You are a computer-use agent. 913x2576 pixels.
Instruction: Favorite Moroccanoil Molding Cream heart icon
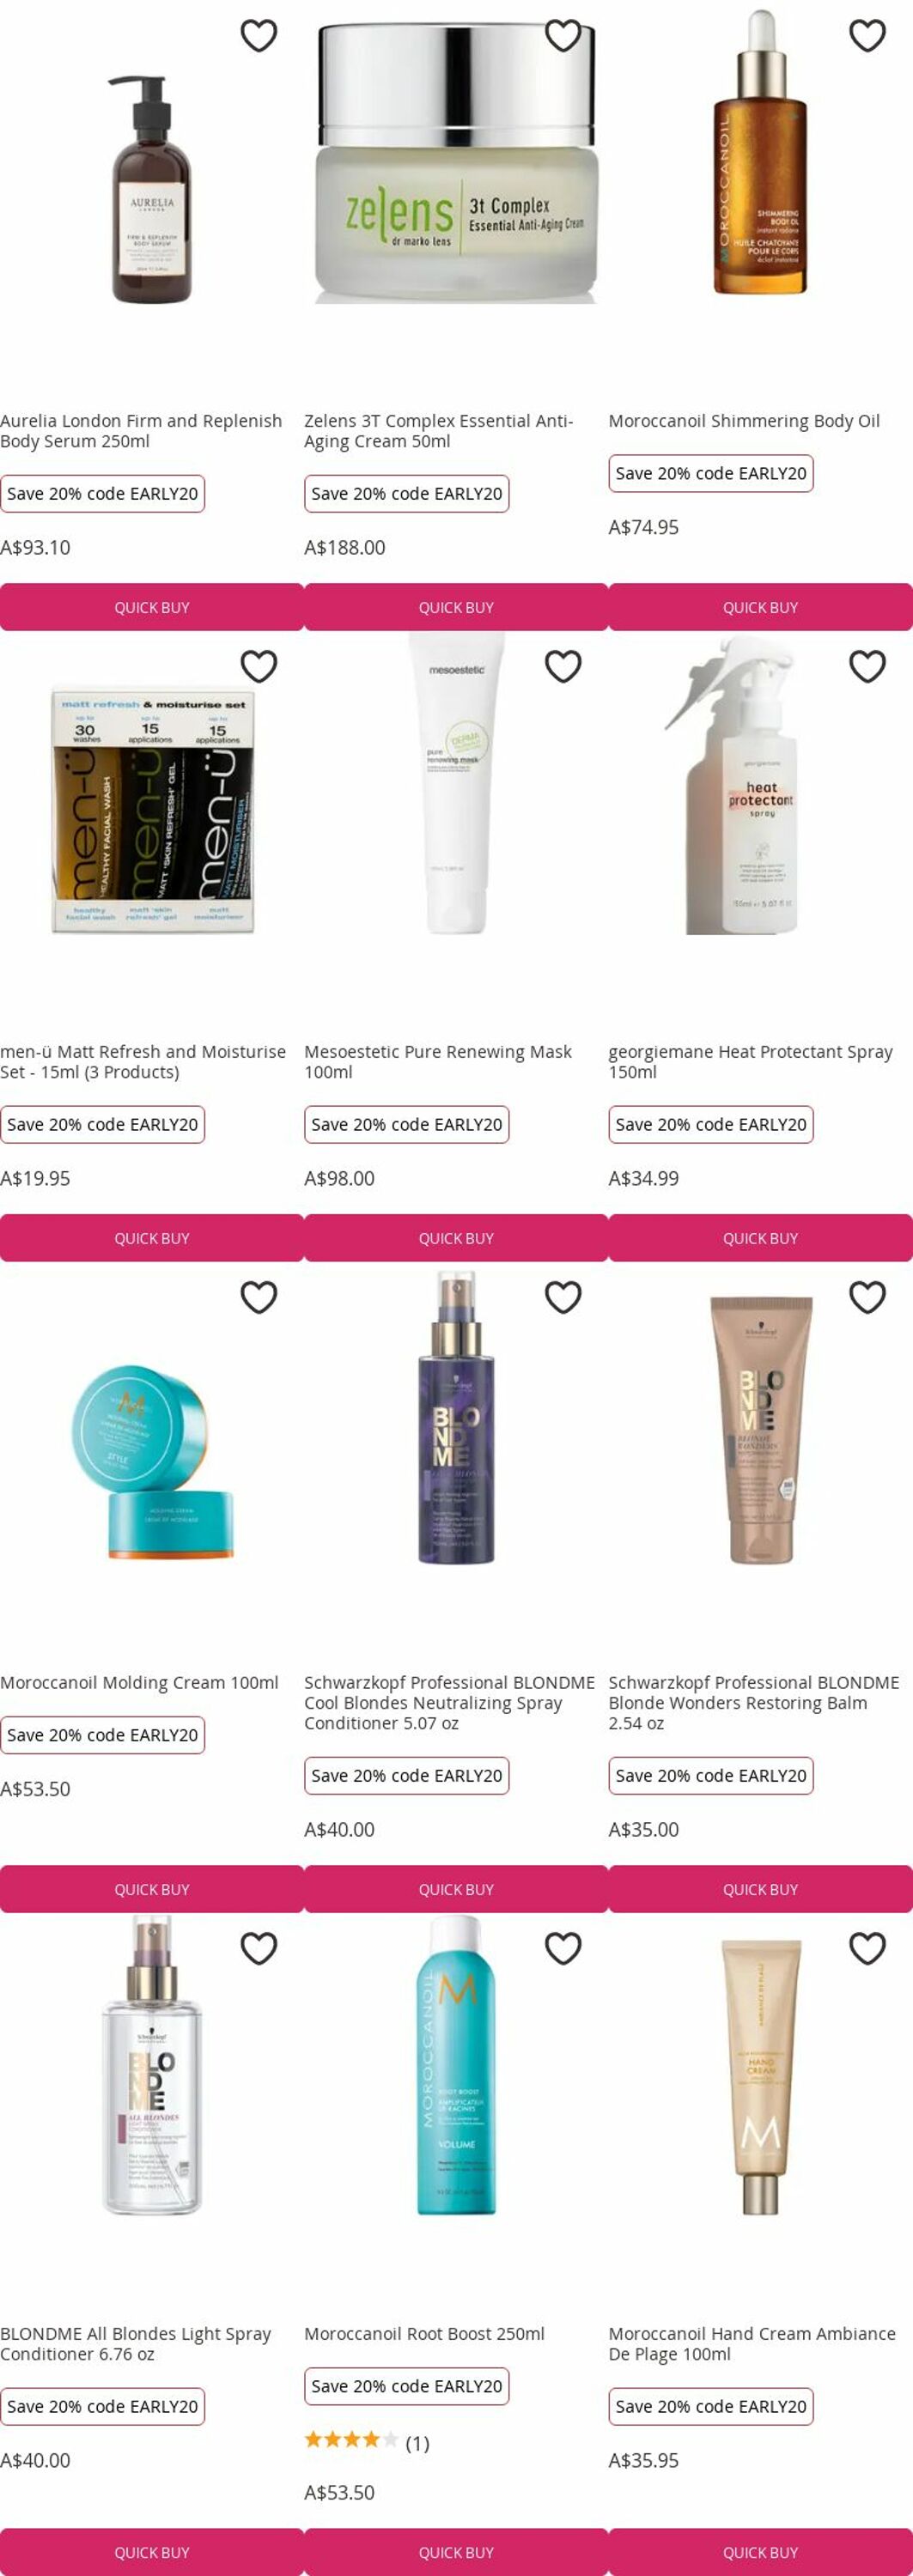point(259,1297)
